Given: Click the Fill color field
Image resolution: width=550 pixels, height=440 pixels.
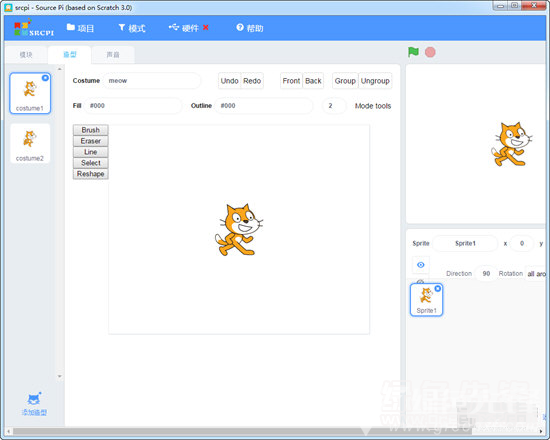Looking at the screenshot, I should [133, 106].
